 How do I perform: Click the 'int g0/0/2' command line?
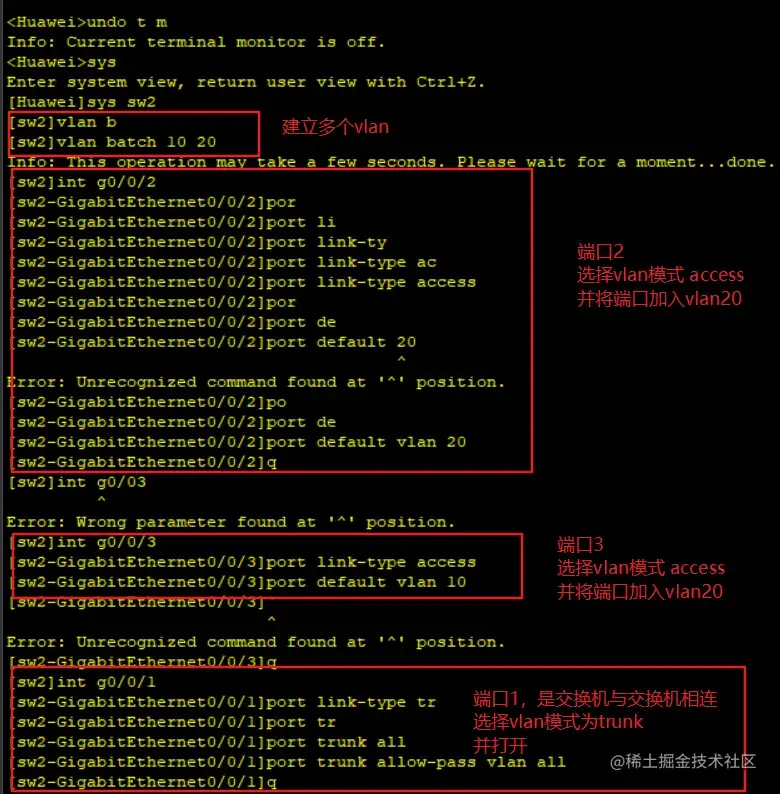tap(84, 182)
